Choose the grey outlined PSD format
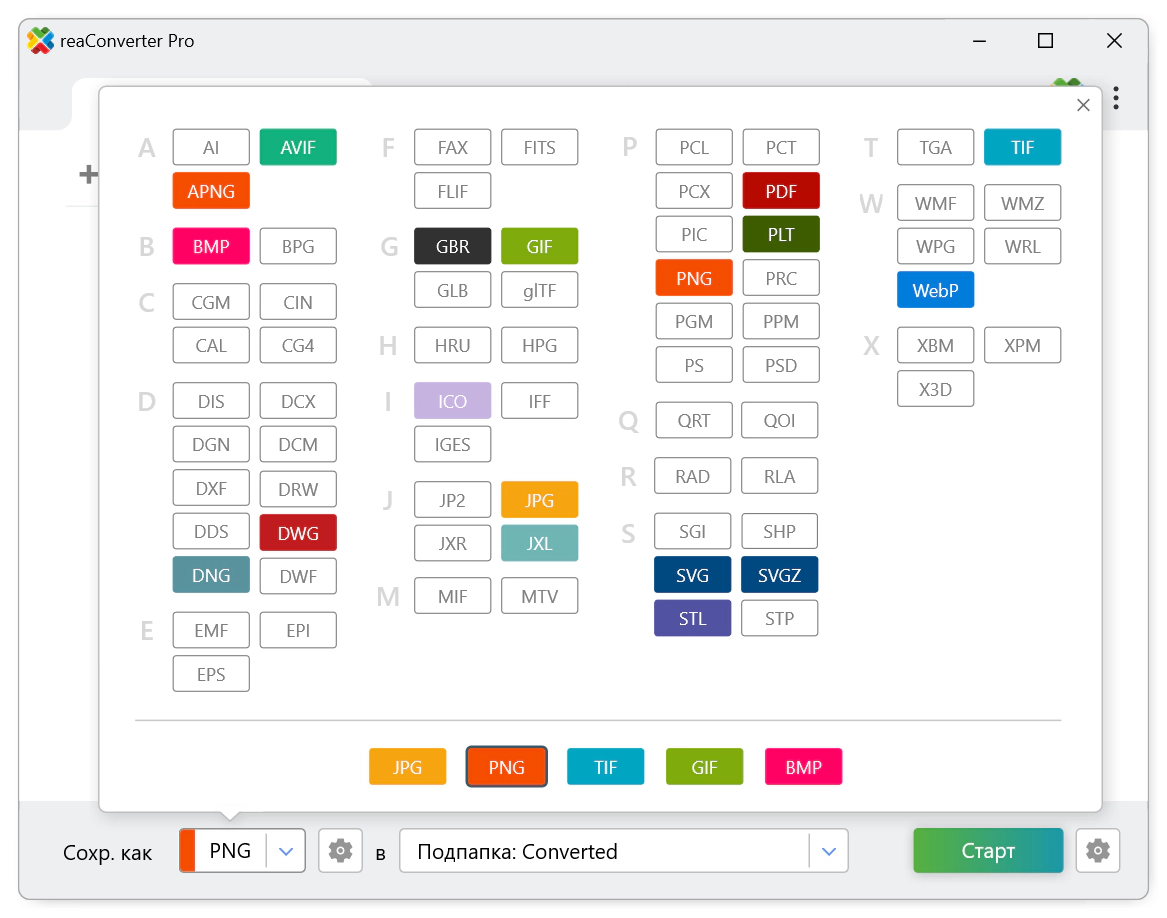This screenshot has width=1167, height=918. pyautogui.click(x=781, y=365)
